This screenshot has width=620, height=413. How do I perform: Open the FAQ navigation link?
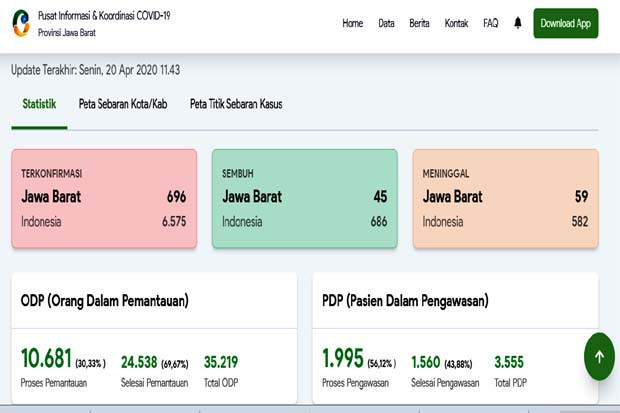pos(491,23)
